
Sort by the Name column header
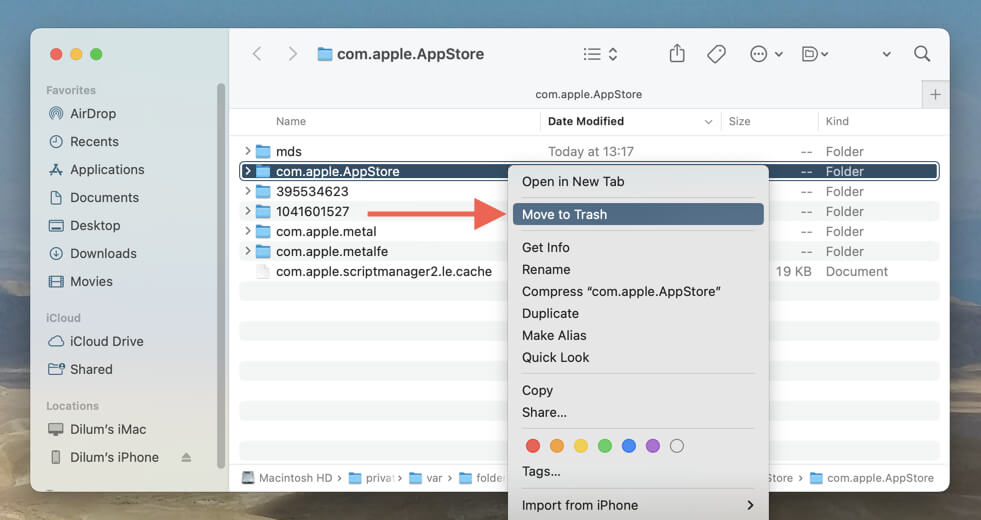[291, 121]
